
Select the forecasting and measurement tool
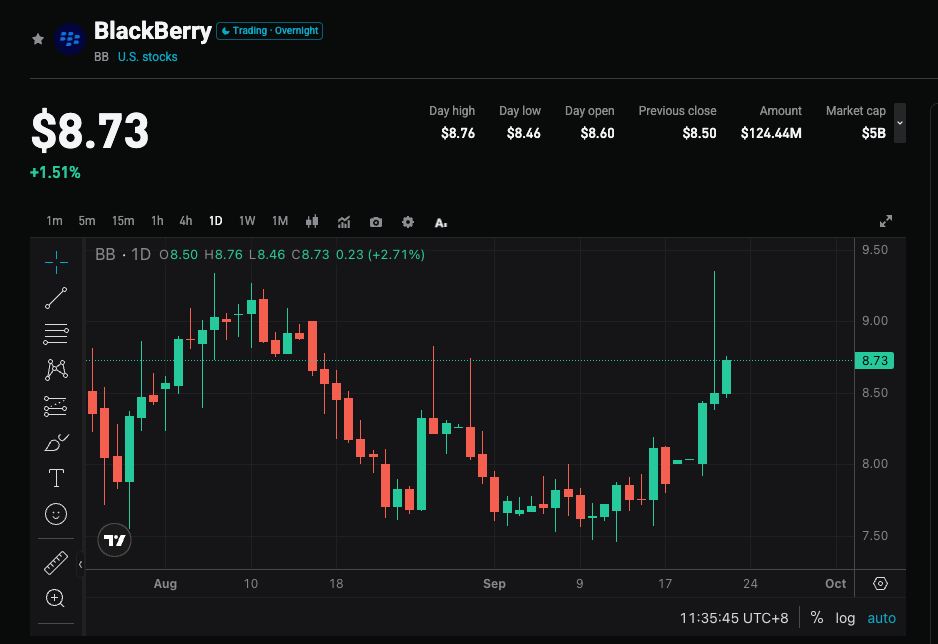[x=56, y=407]
